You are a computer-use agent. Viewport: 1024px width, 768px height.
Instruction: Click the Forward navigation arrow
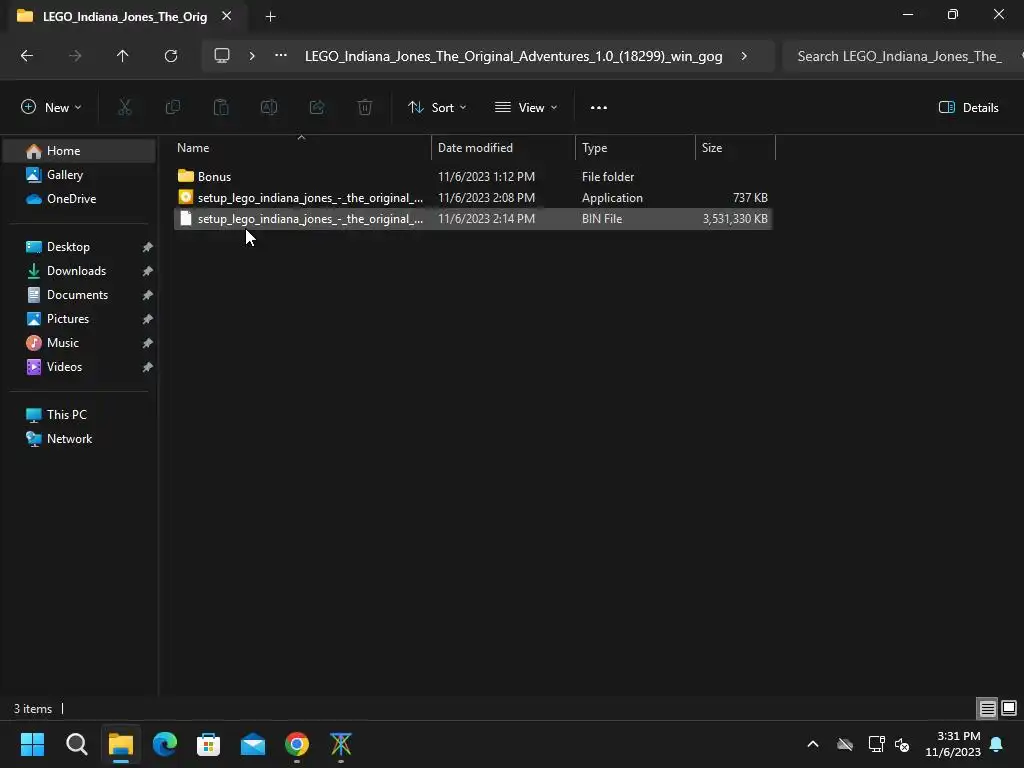point(75,56)
